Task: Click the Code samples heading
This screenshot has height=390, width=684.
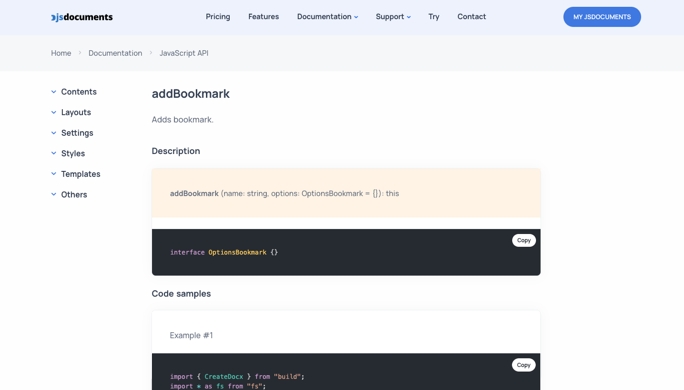Action: 181,294
